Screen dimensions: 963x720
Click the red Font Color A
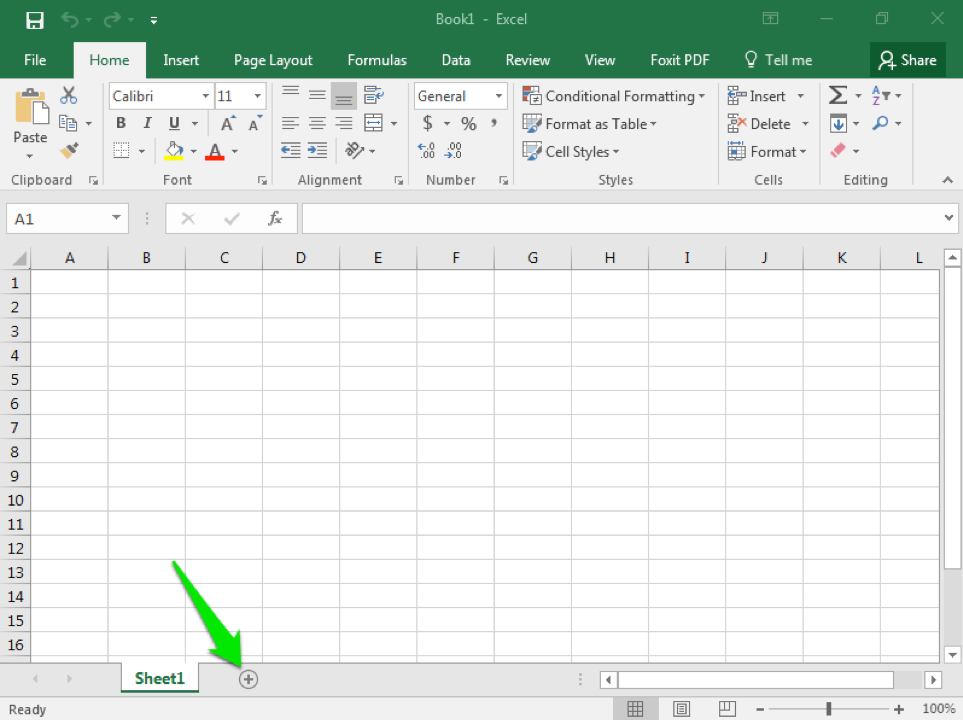[x=214, y=151]
